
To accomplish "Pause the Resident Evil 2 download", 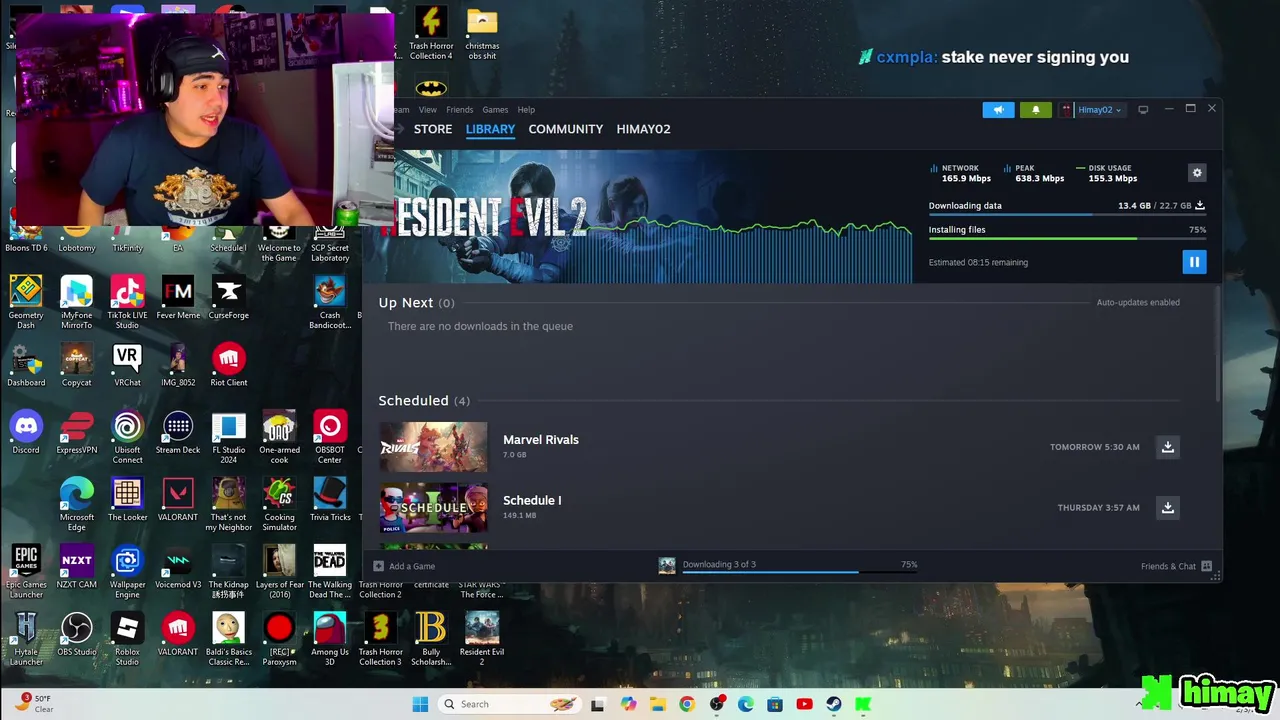I will [1194, 262].
